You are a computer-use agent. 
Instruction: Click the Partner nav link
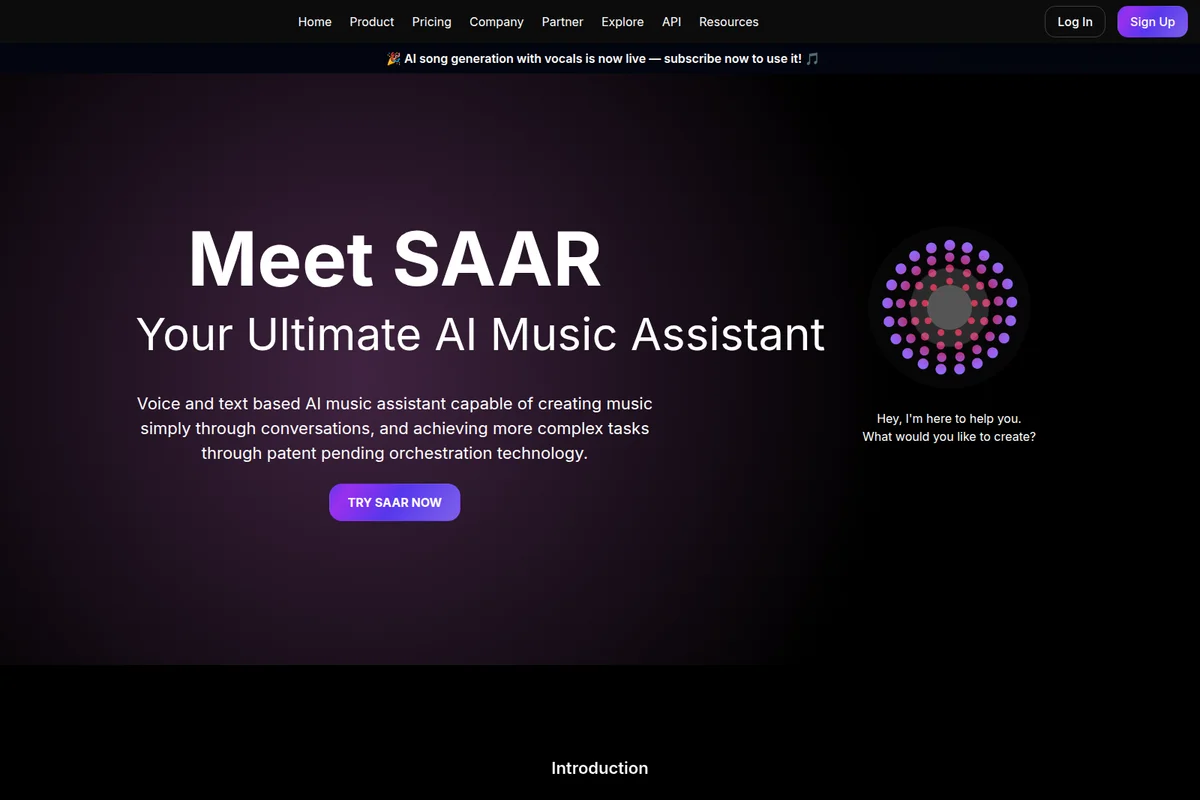click(562, 21)
